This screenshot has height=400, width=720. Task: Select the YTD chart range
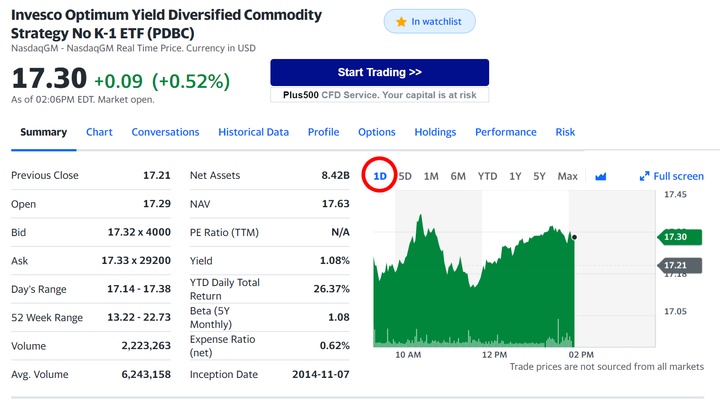click(x=487, y=176)
